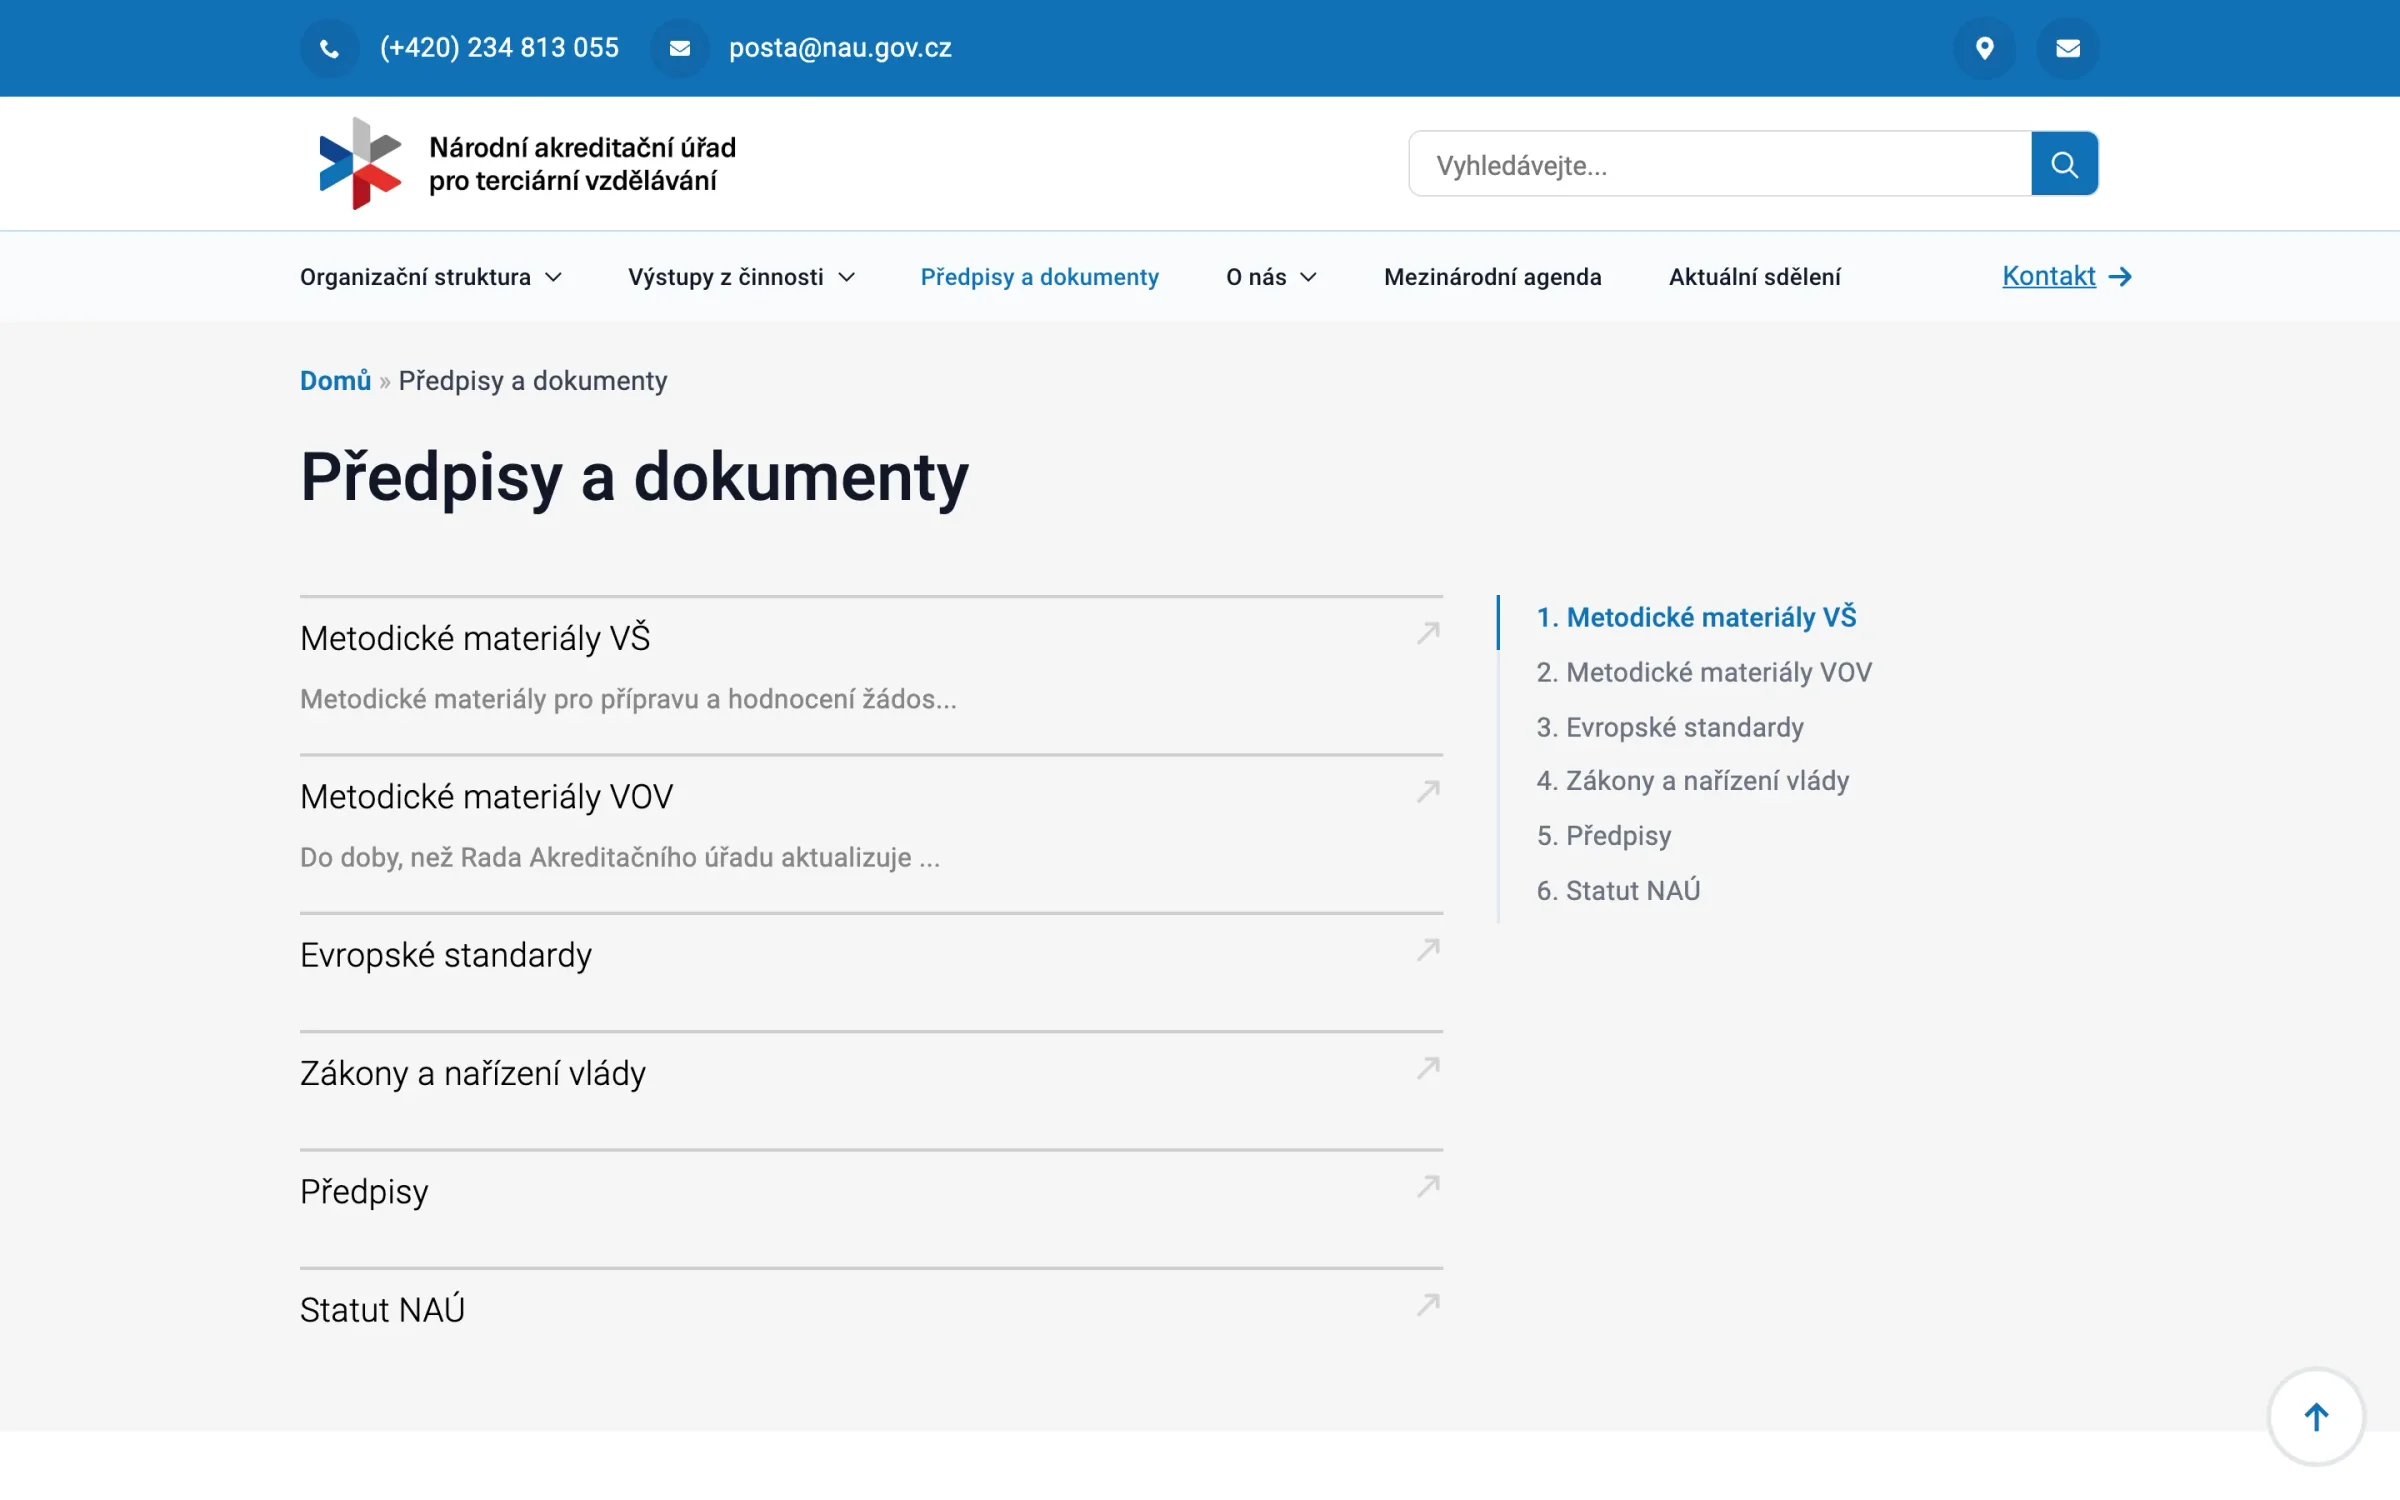Go to Domů breadcrumb link

coord(335,381)
